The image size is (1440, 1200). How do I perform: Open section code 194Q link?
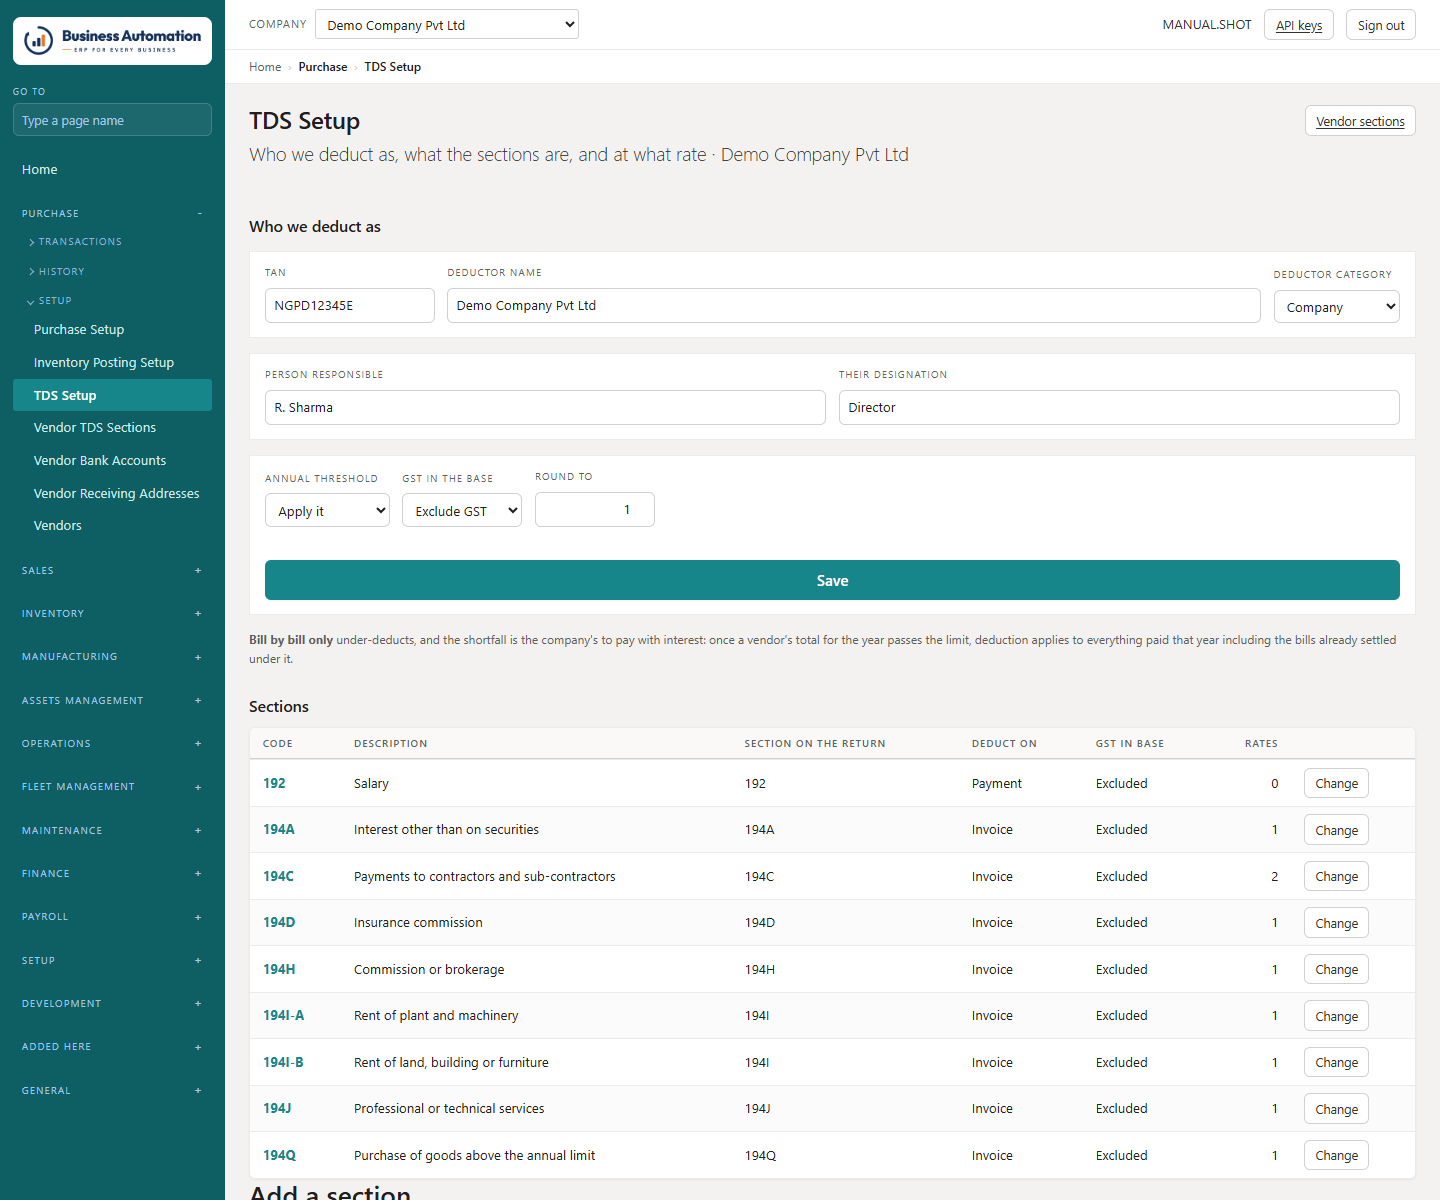click(x=279, y=1156)
